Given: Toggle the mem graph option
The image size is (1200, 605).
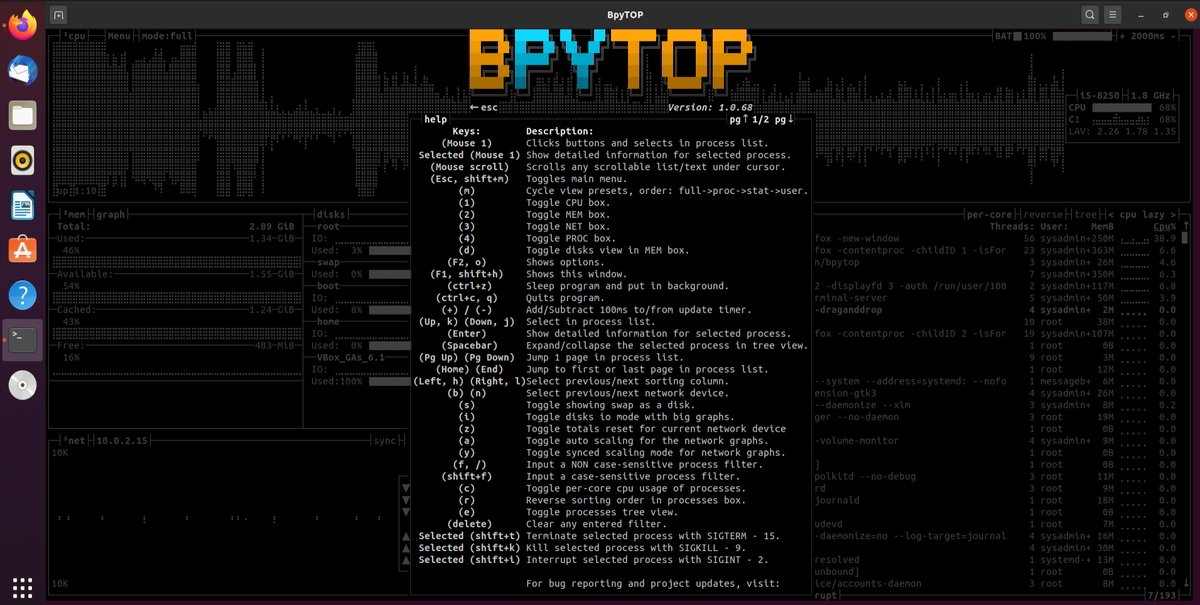Looking at the screenshot, I should (x=110, y=214).
